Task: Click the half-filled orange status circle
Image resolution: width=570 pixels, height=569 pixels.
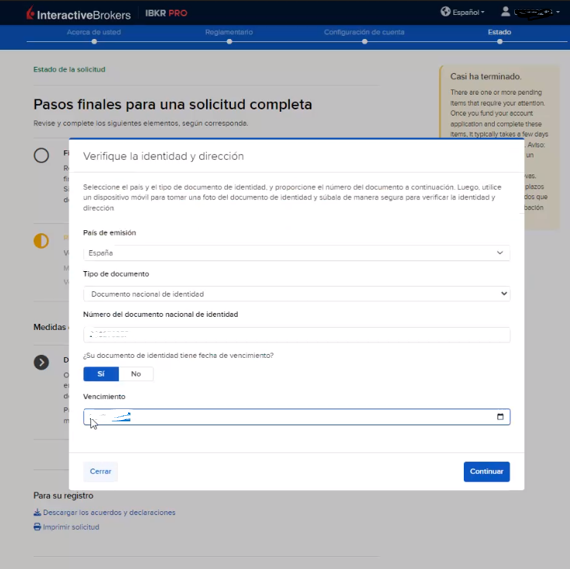Action: 41,241
